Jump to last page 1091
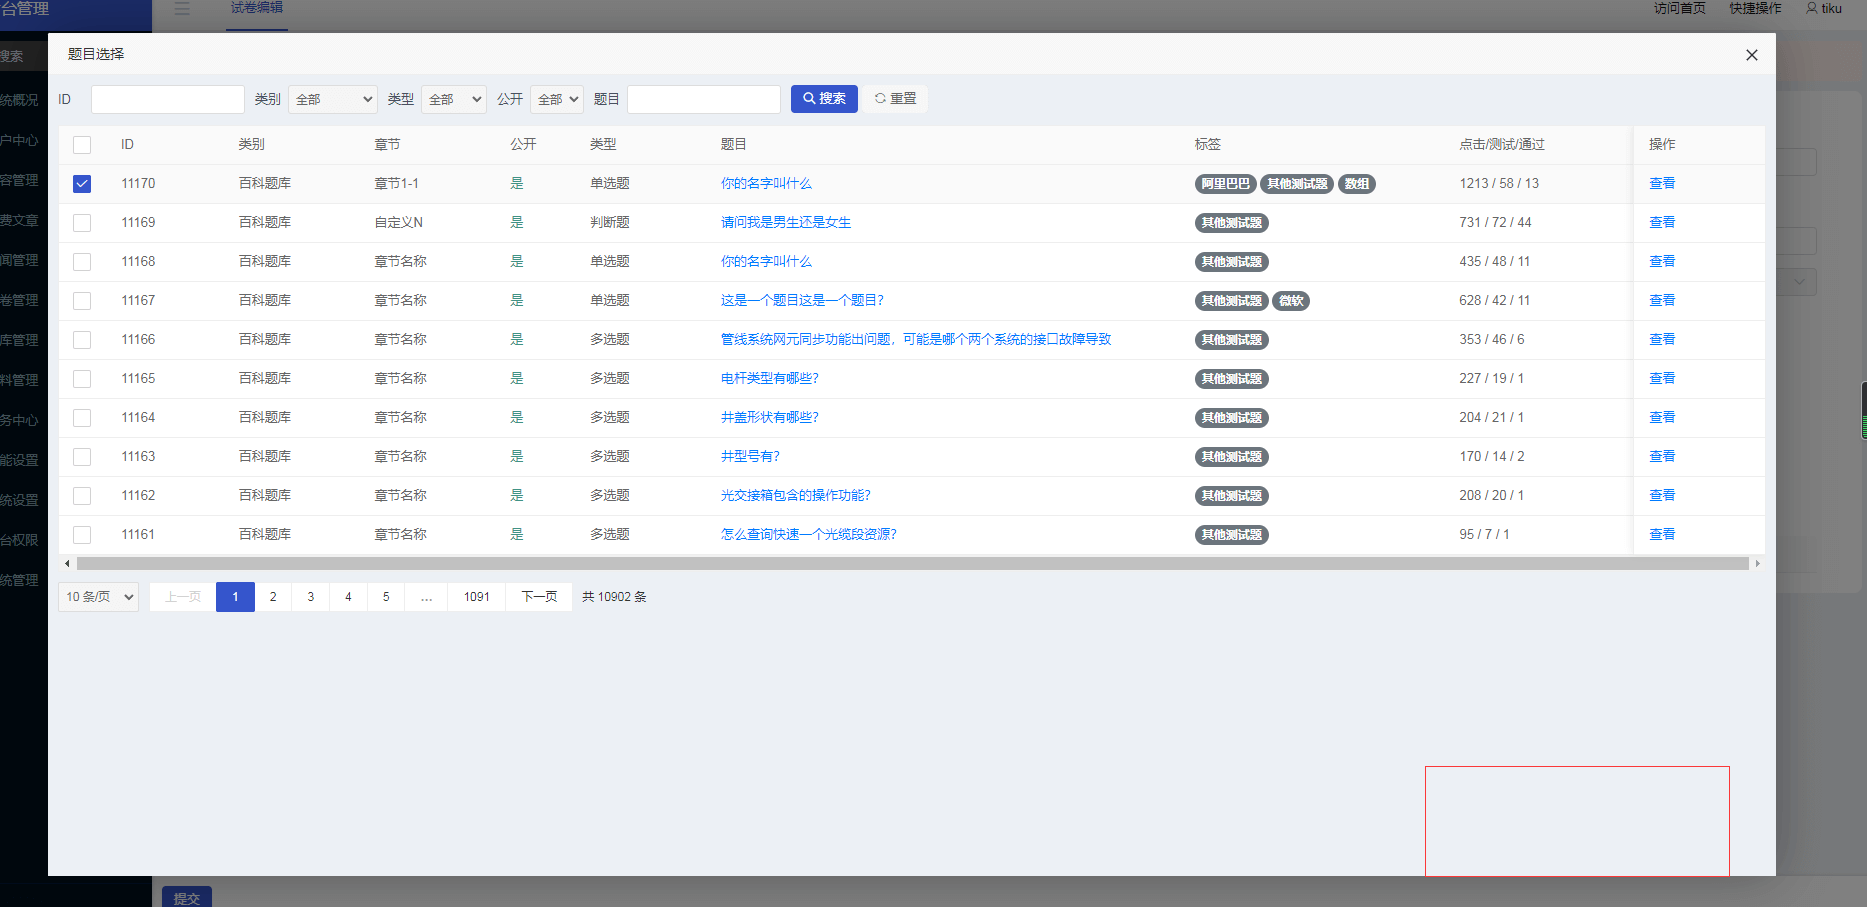1867x907 pixels. (x=477, y=597)
